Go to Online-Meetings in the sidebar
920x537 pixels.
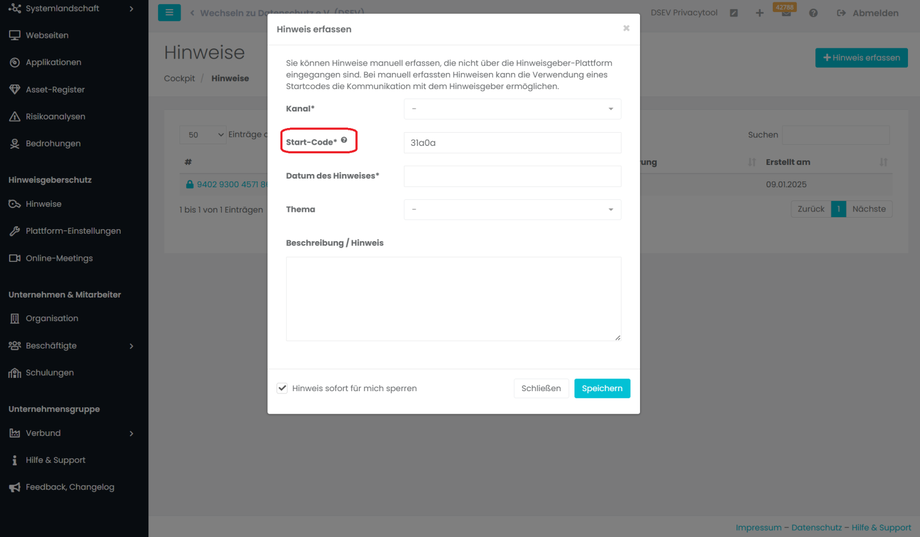(x=59, y=258)
